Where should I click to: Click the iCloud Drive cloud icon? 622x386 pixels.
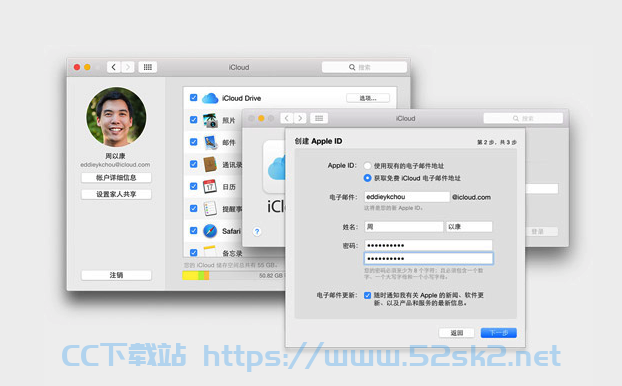[210, 98]
